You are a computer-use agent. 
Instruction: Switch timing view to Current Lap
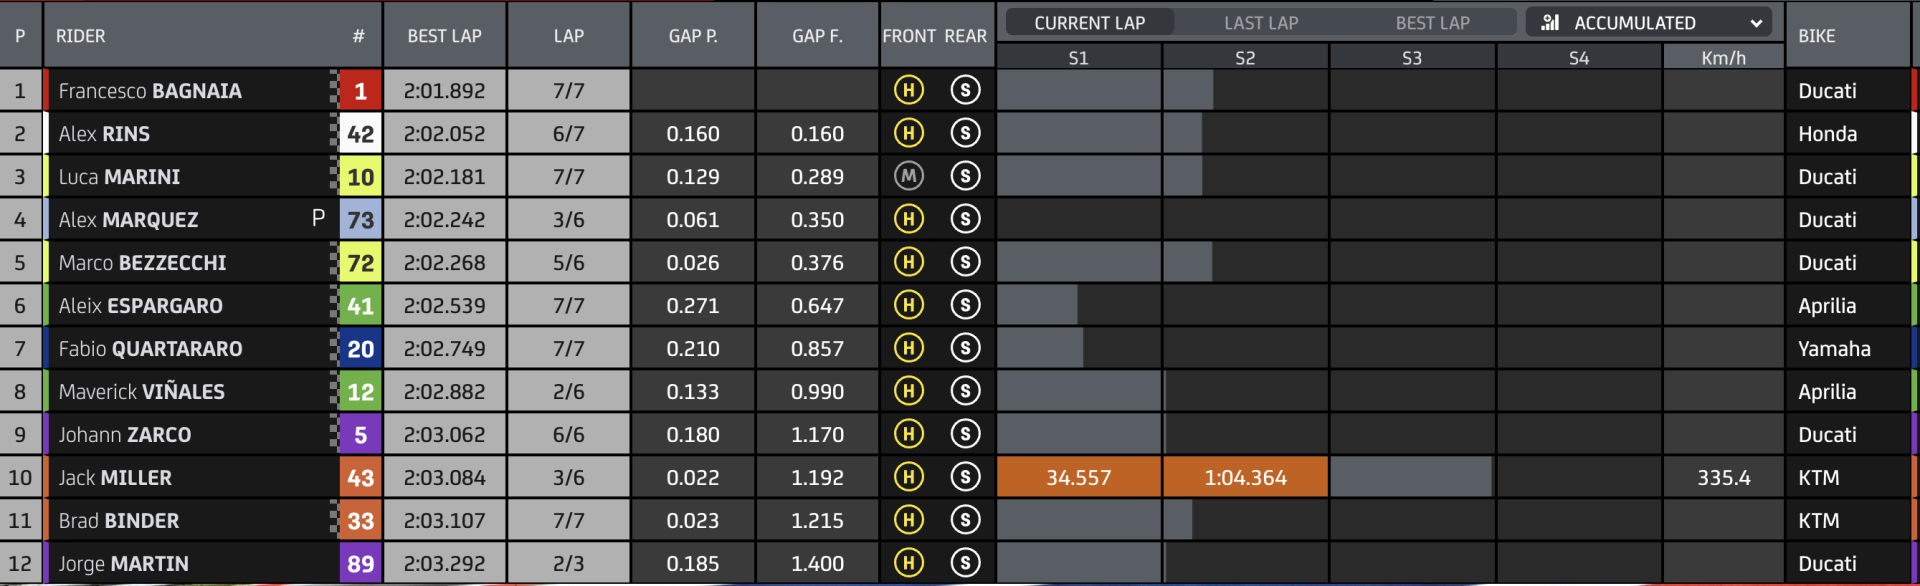[1089, 22]
